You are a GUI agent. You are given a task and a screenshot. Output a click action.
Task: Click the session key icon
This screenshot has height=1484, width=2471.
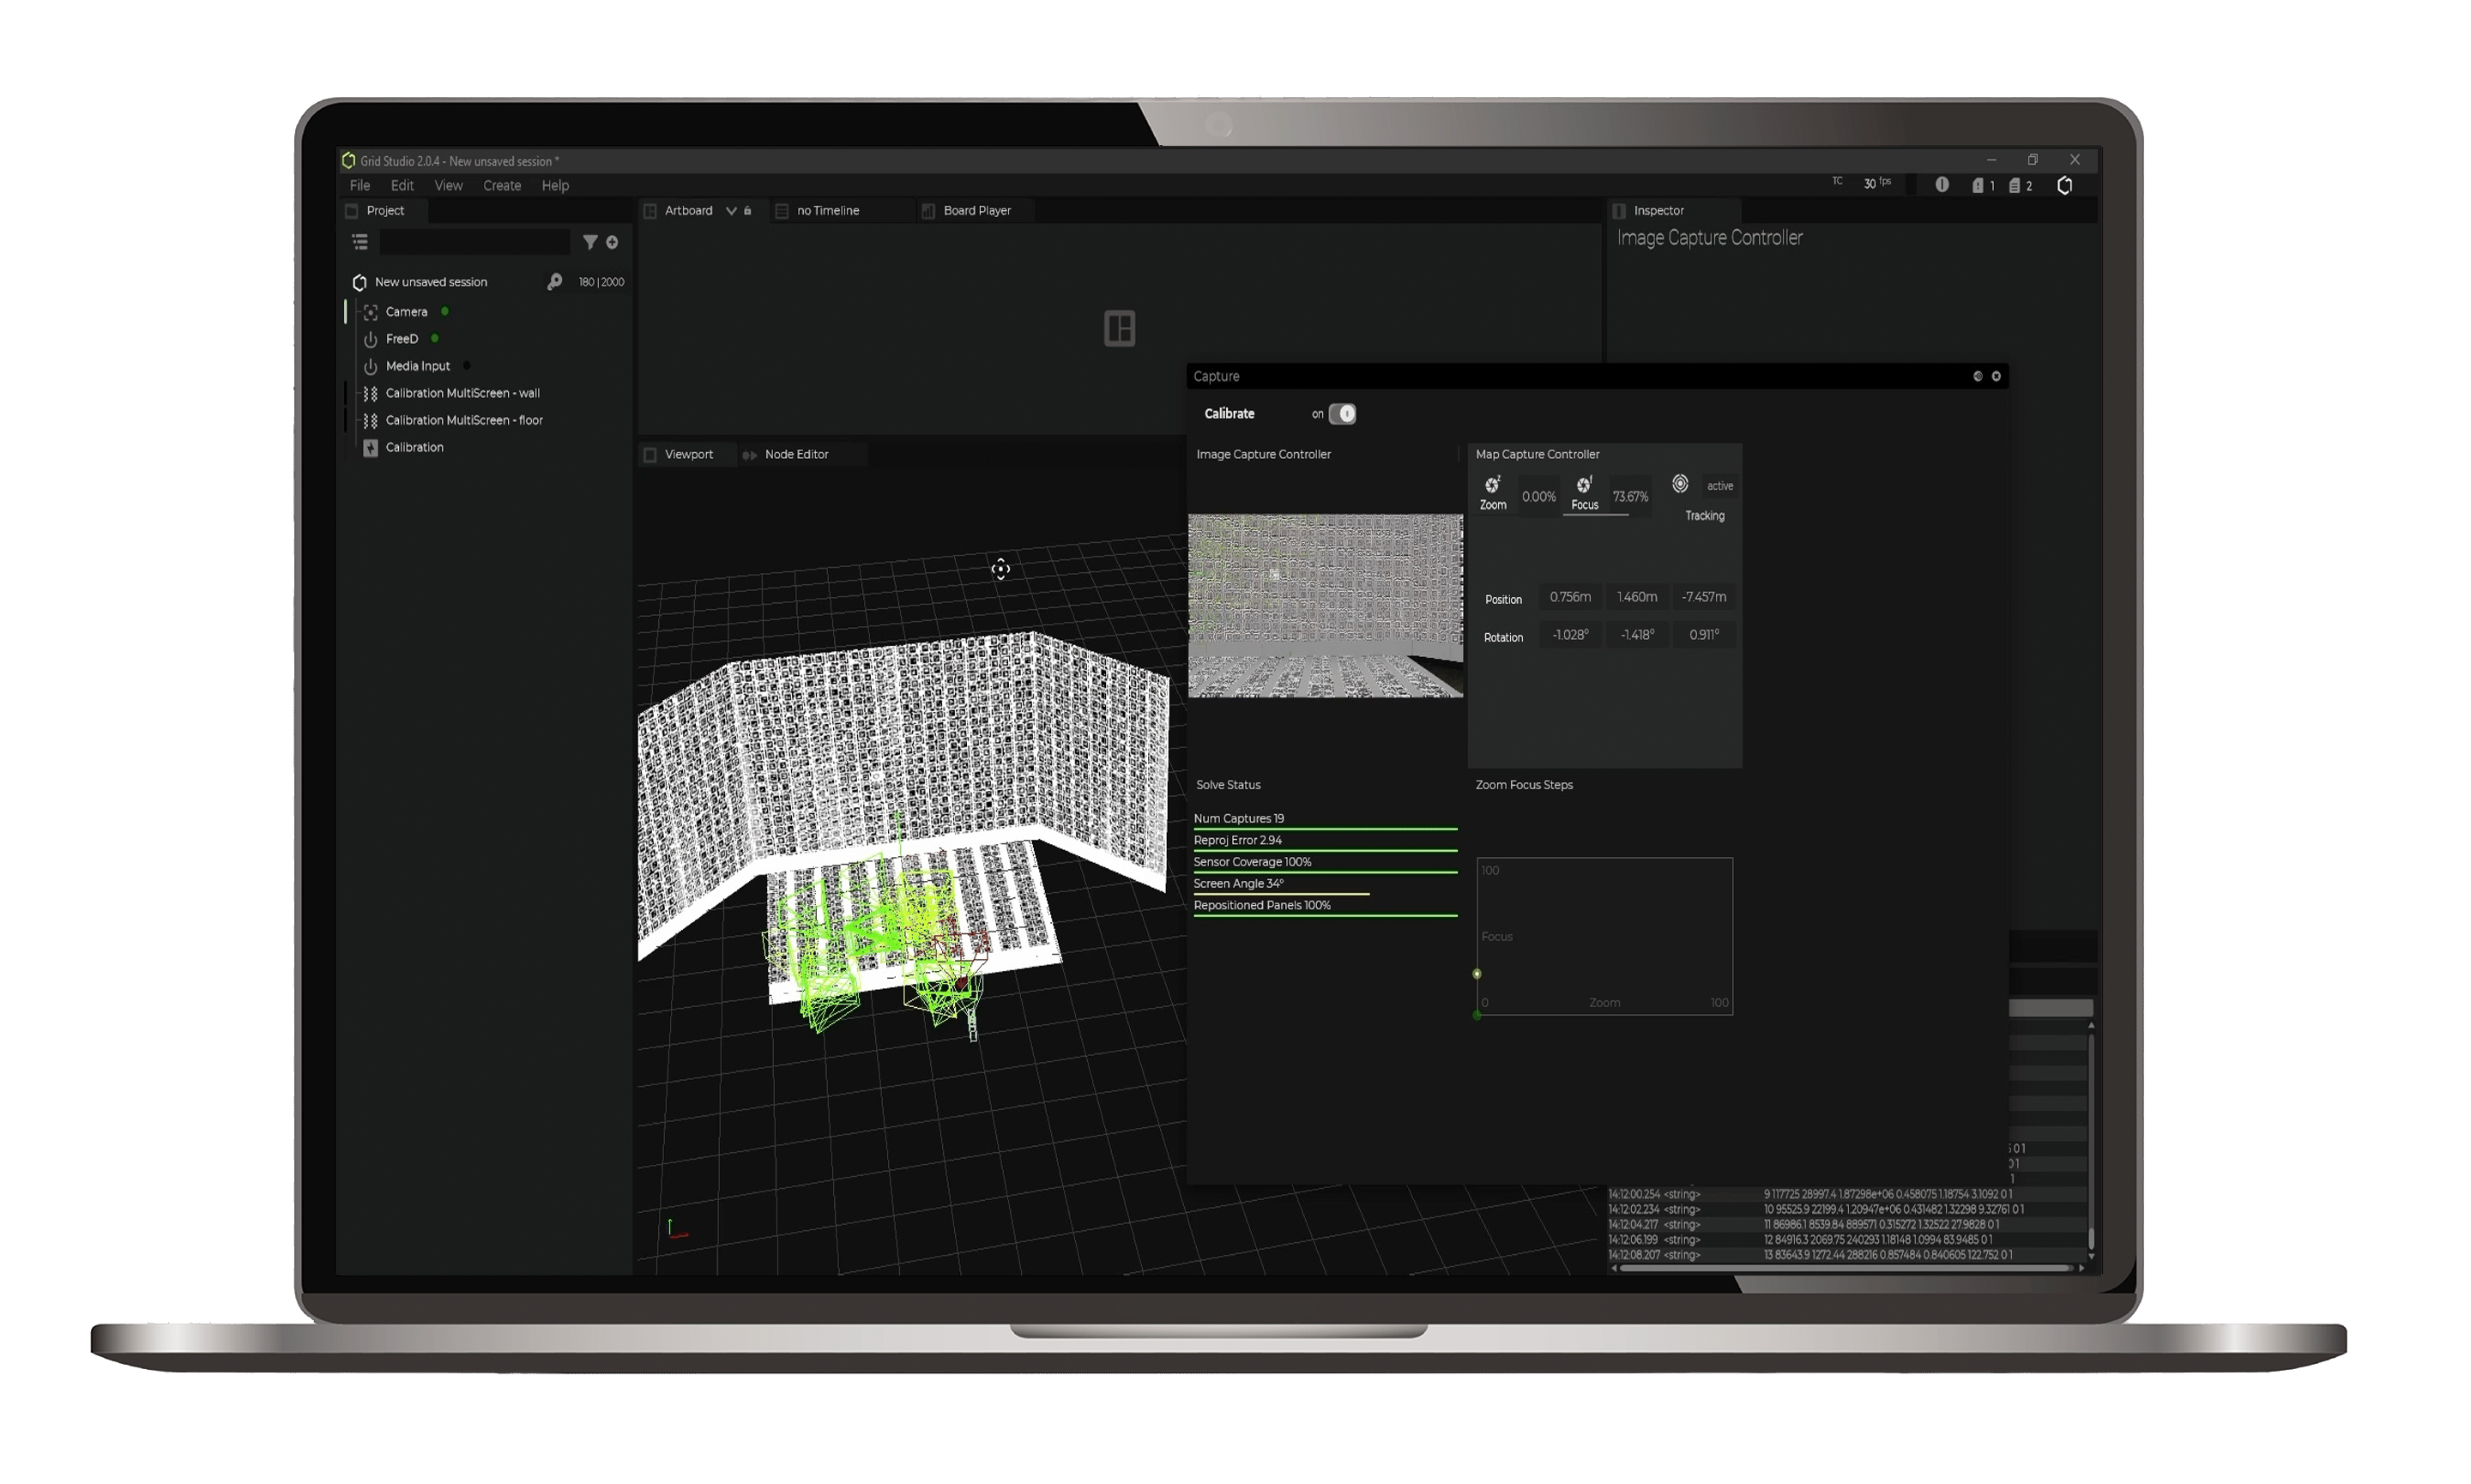pos(554,282)
